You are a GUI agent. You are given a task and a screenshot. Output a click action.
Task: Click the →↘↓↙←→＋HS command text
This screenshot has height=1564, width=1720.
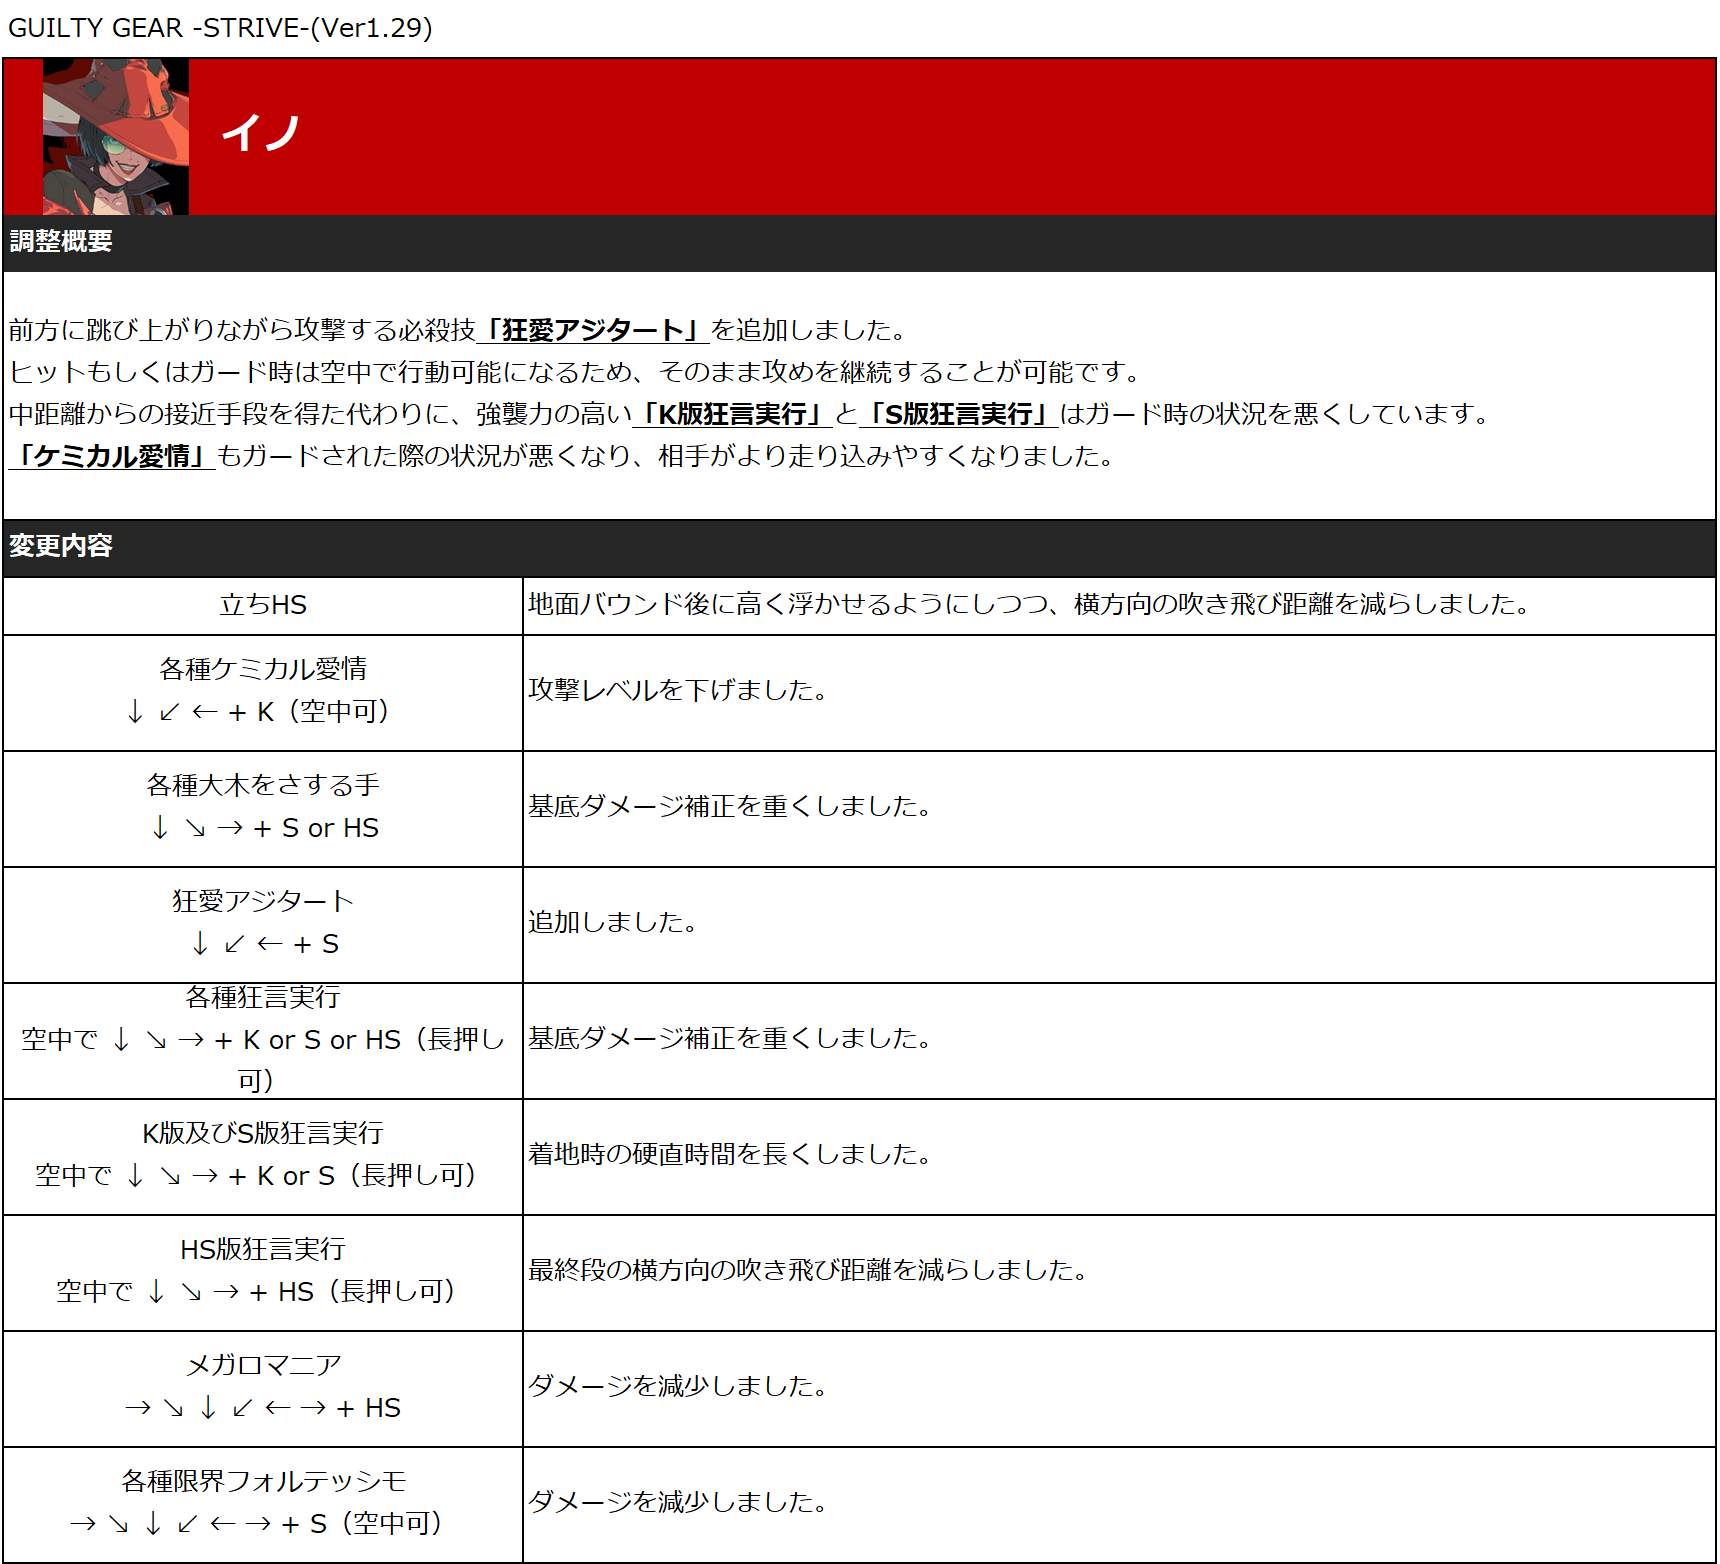(x=263, y=1408)
